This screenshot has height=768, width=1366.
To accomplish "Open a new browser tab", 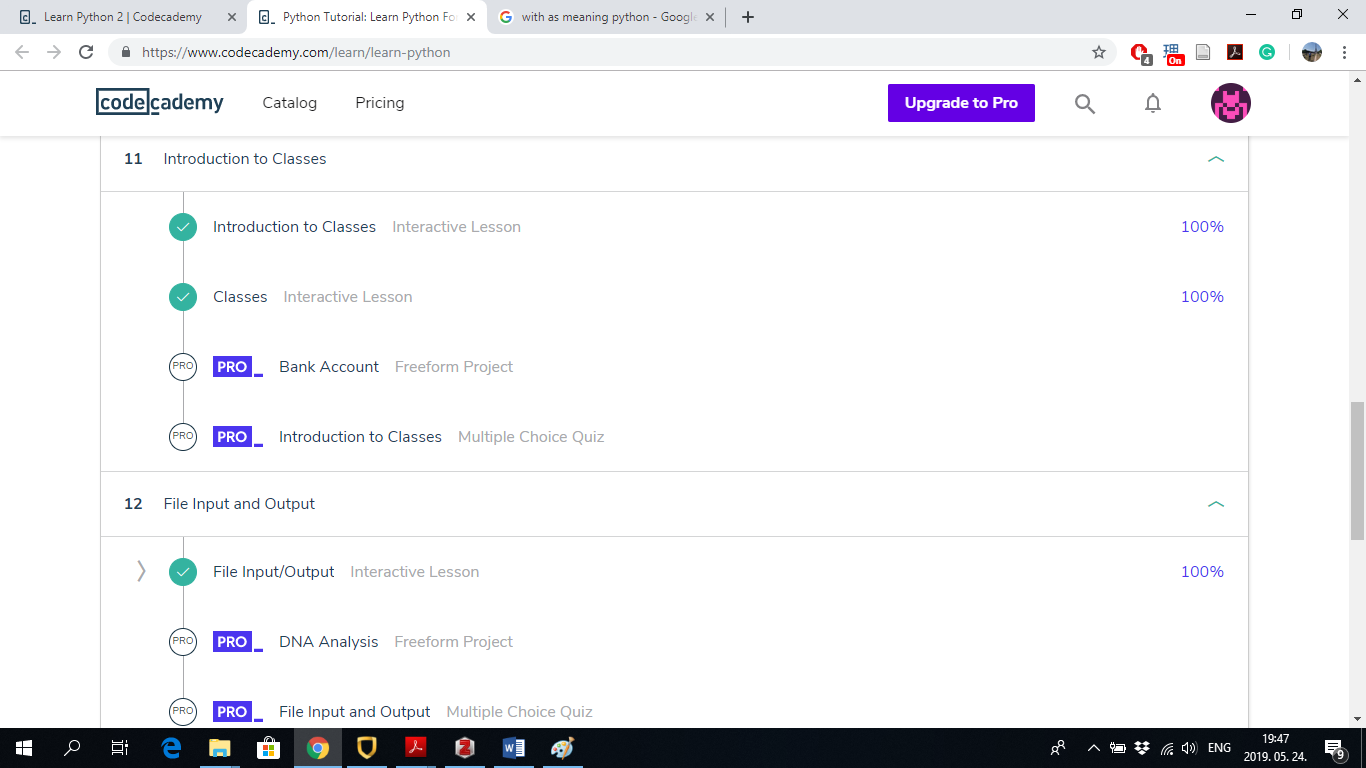I will (x=748, y=17).
